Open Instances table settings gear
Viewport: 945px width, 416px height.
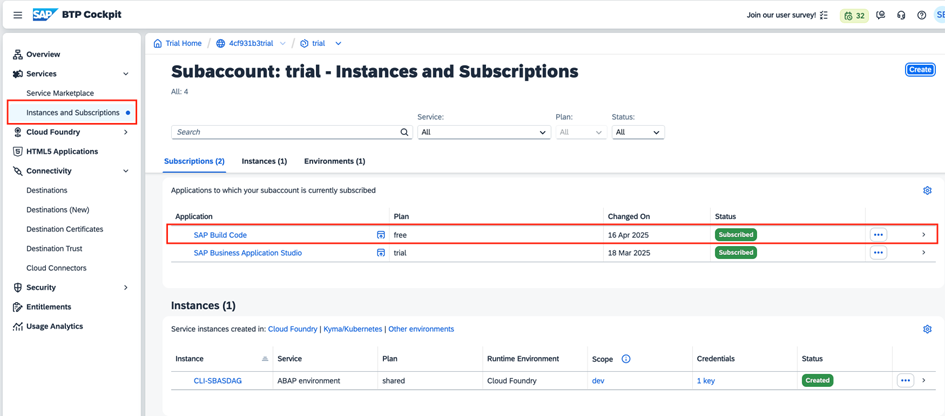pos(927,329)
